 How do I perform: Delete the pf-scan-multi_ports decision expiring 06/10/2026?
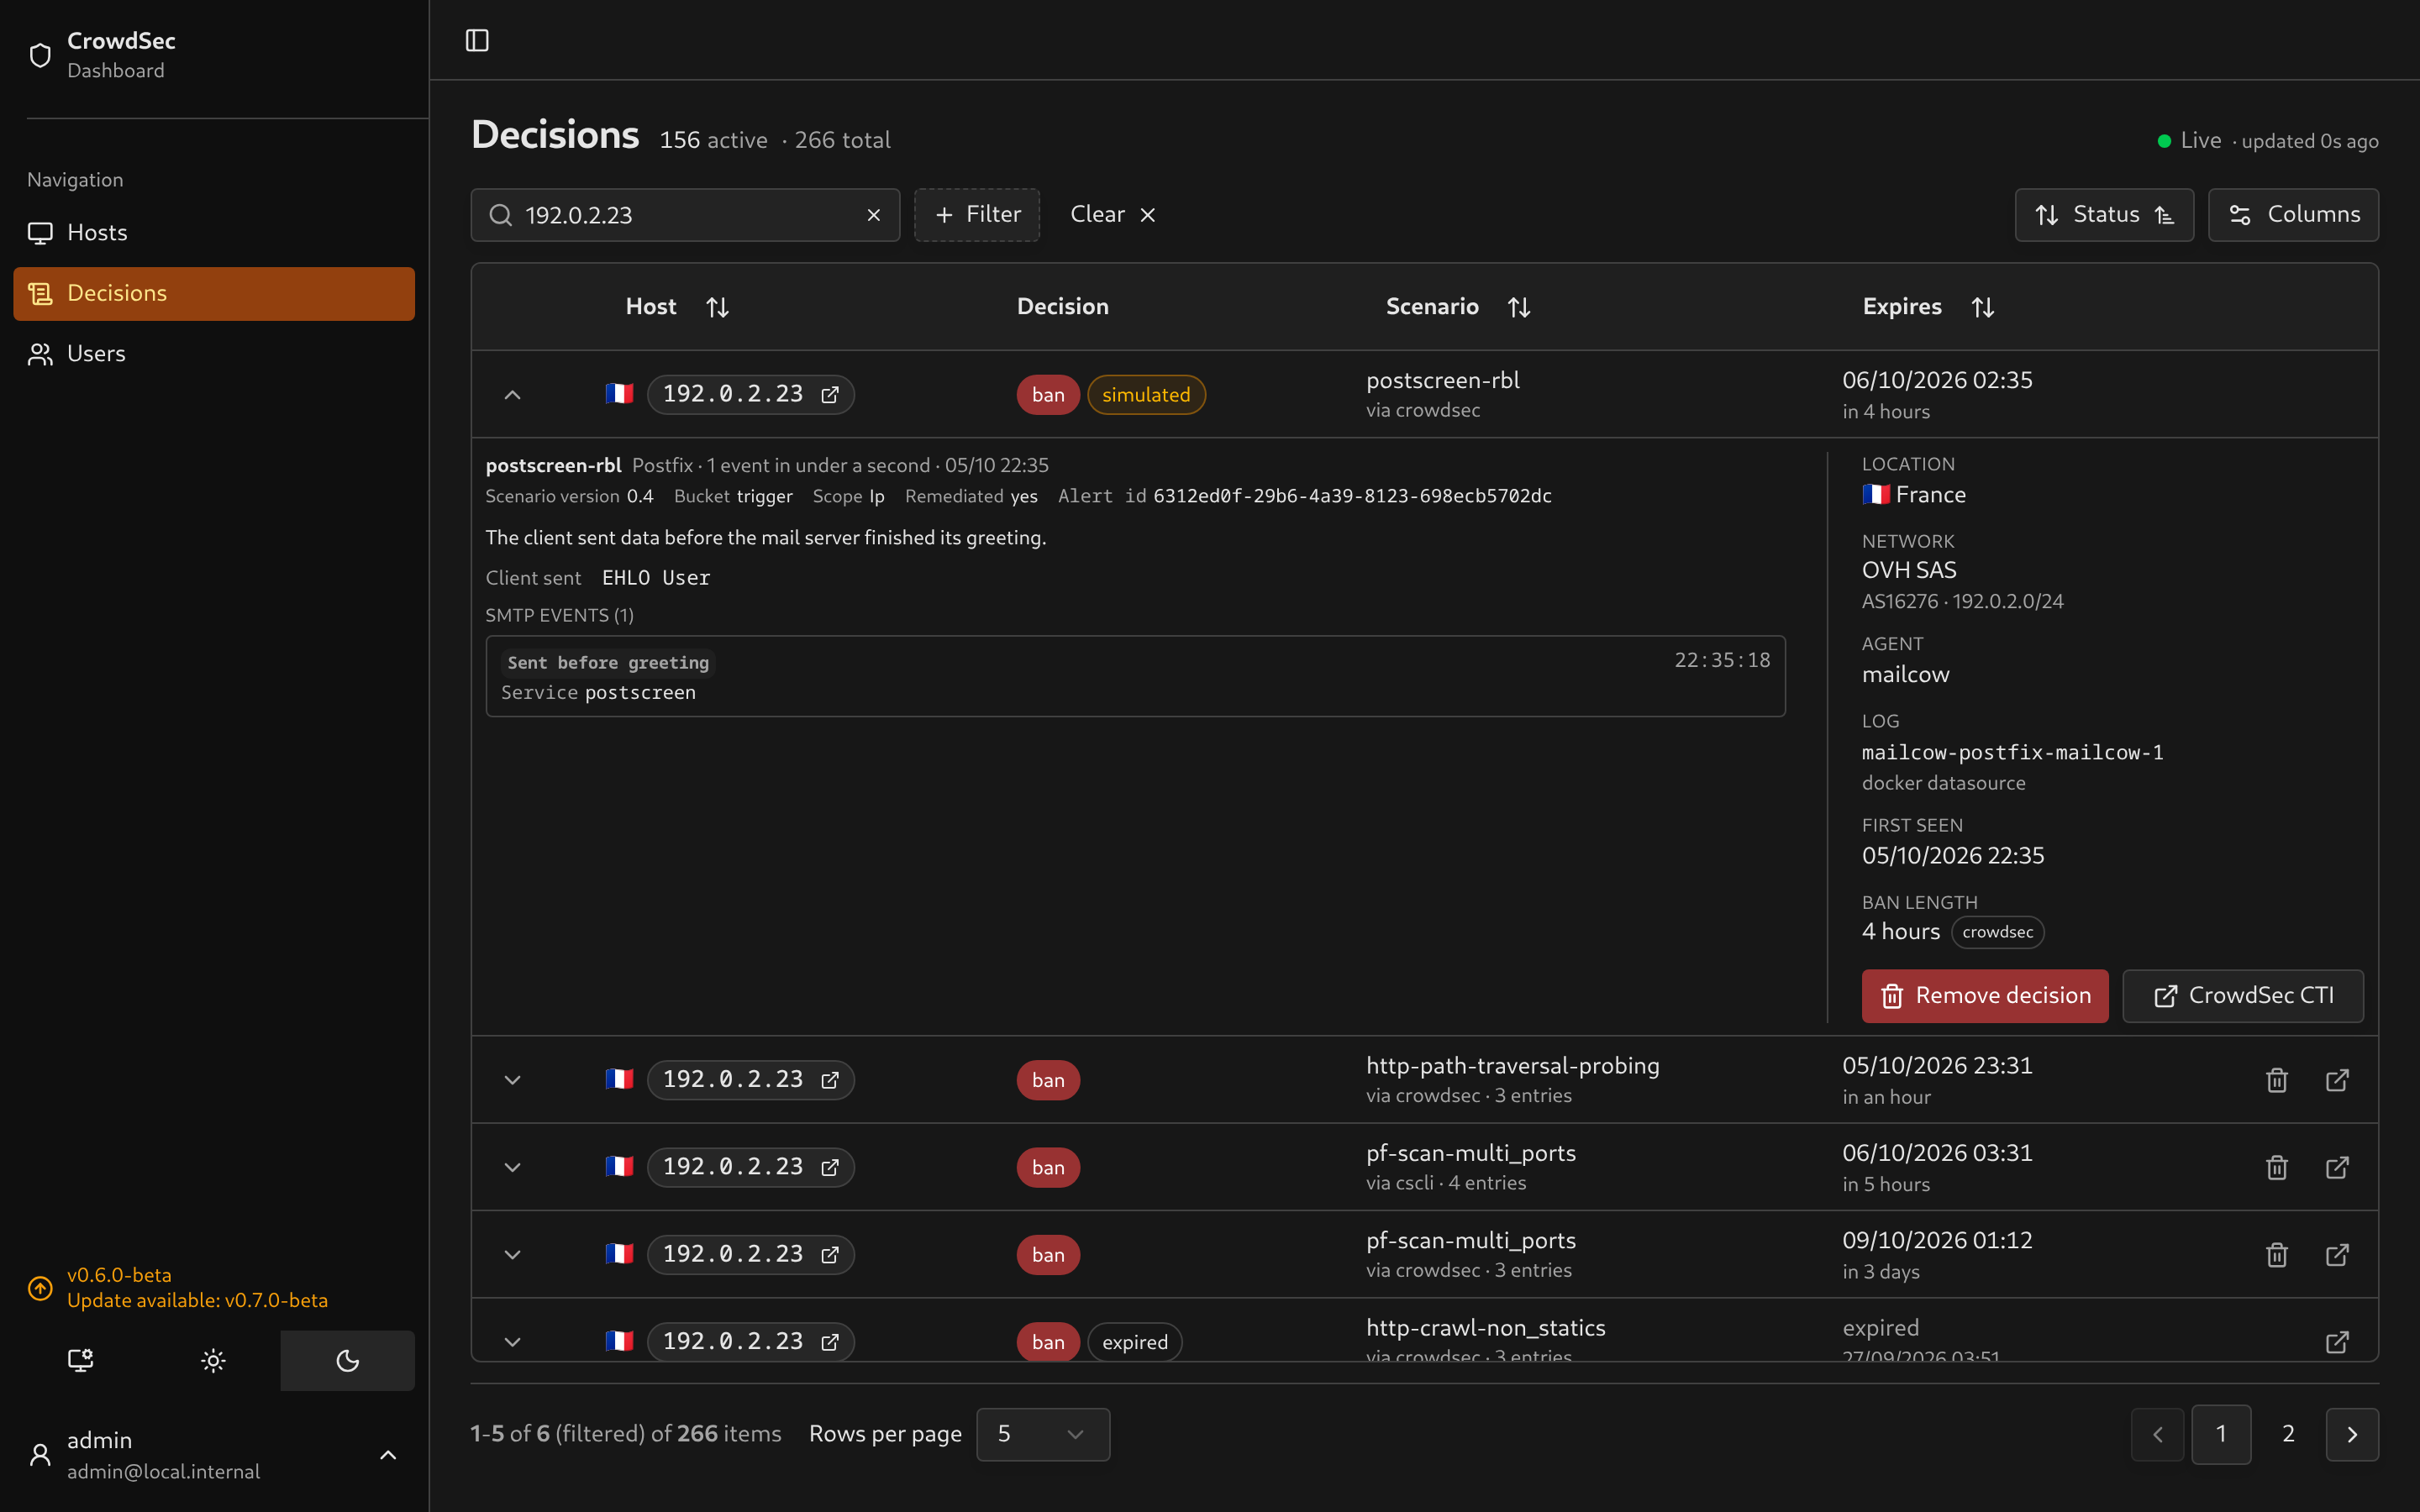coord(2277,1167)
